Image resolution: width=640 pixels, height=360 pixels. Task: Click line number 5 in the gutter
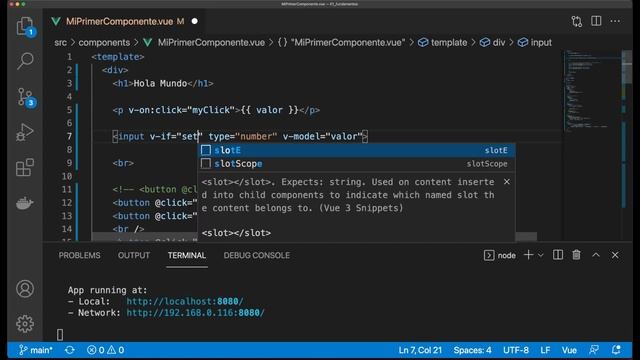(69, 110)
